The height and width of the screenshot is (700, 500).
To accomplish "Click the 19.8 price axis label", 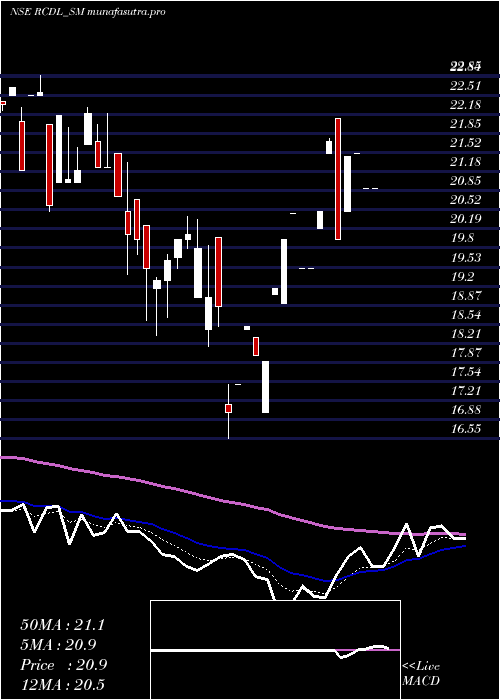I will click(x=462, y=238).
